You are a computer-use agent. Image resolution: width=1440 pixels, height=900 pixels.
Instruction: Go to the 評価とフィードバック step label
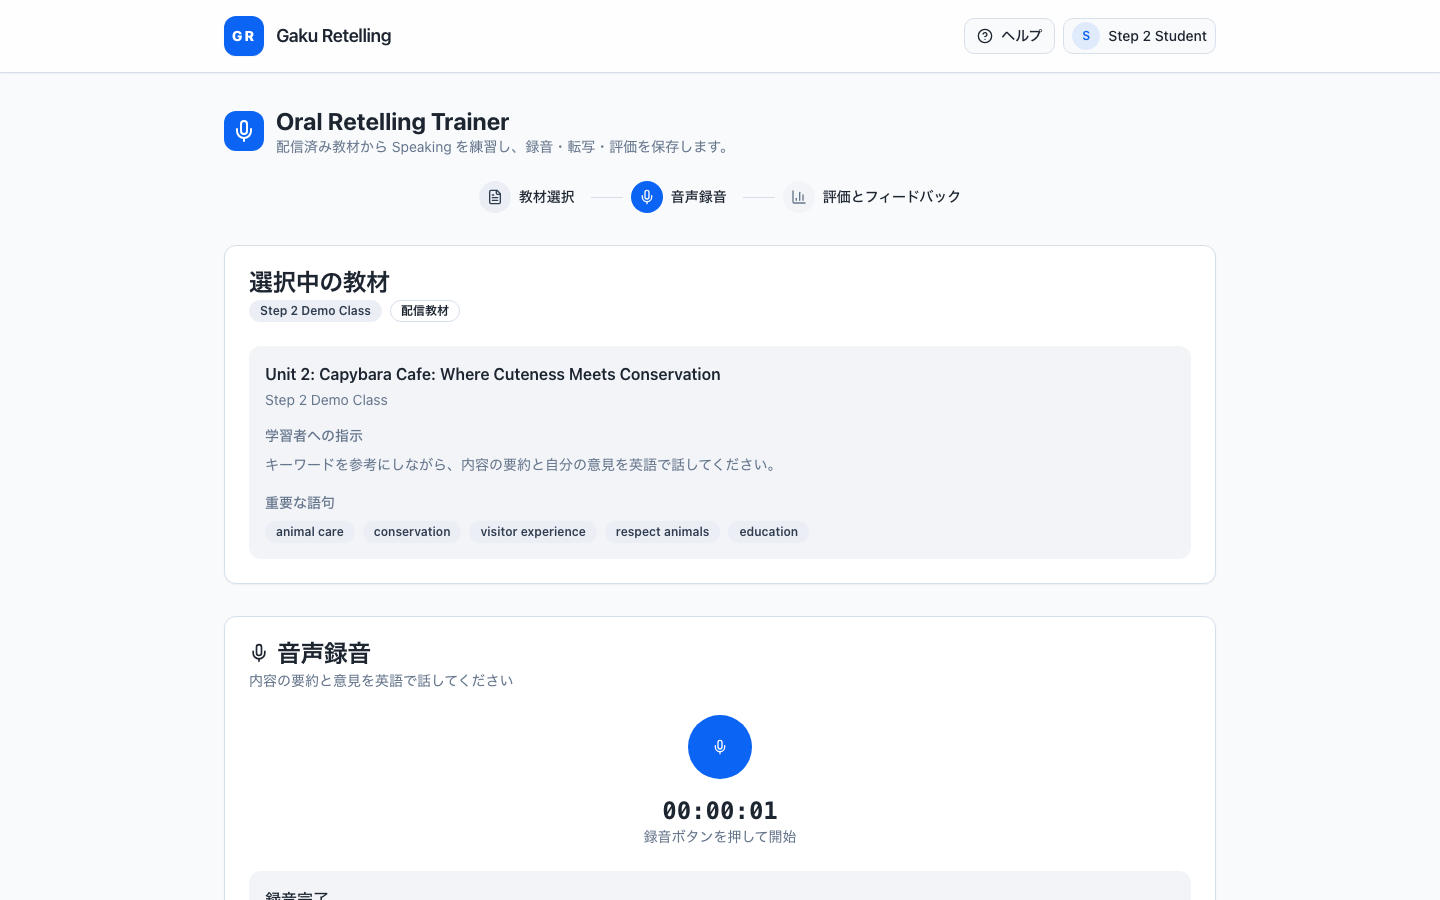click(x=892, y=197)
